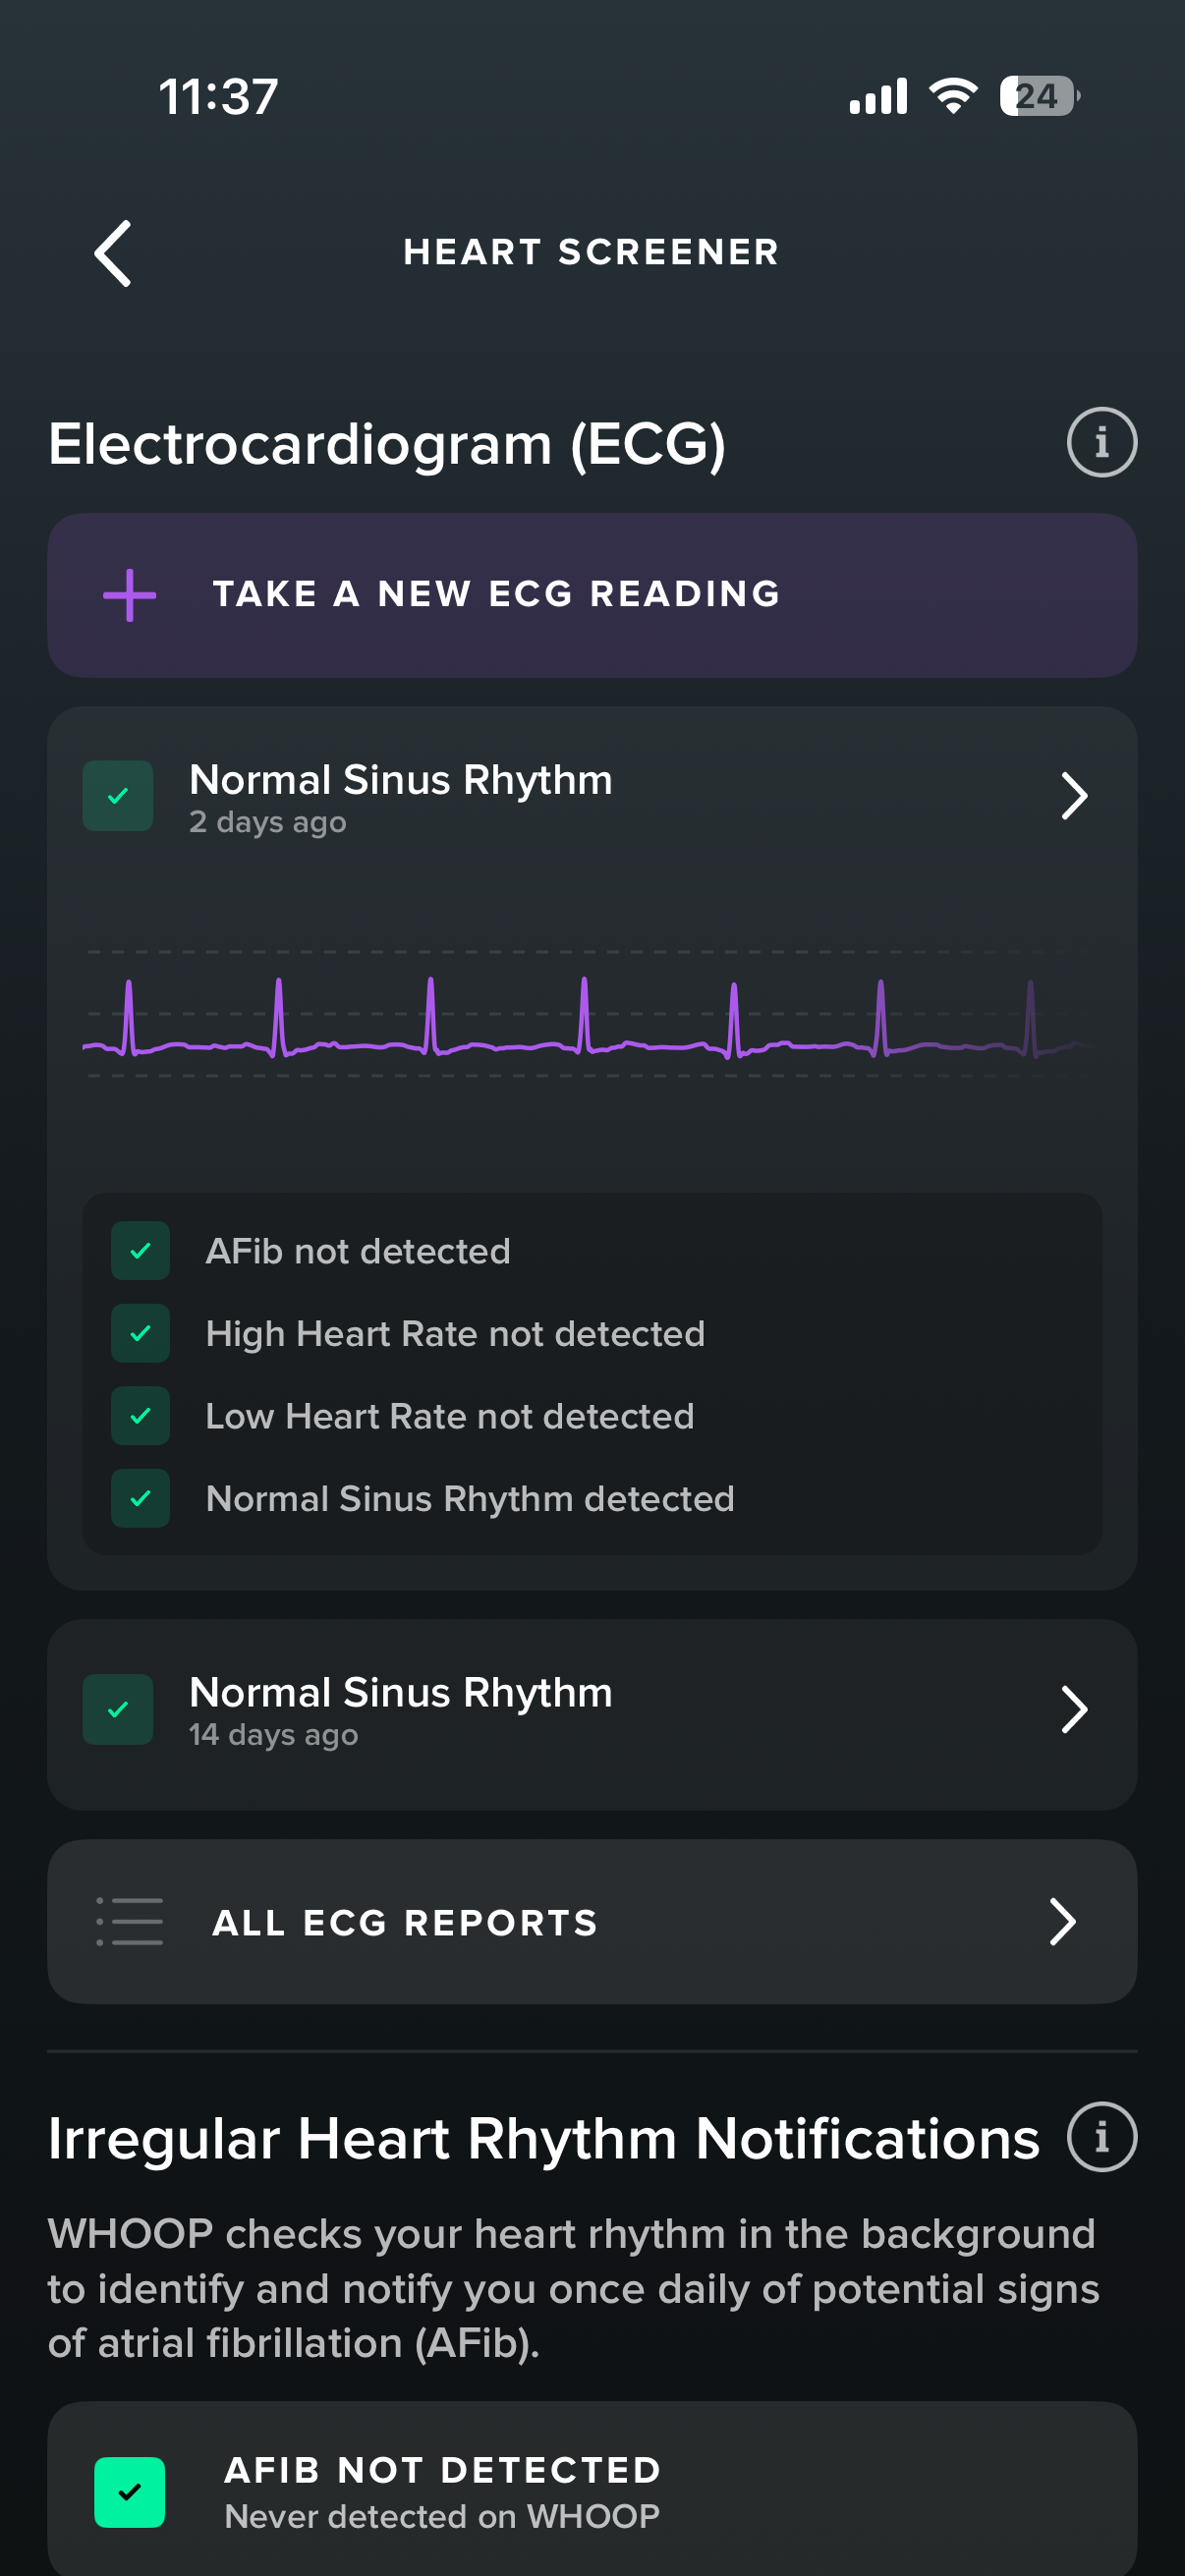Tap the Wi-Fi status icon
Viewport: 1185px width, 2576px height.
[x=953, y=97]
